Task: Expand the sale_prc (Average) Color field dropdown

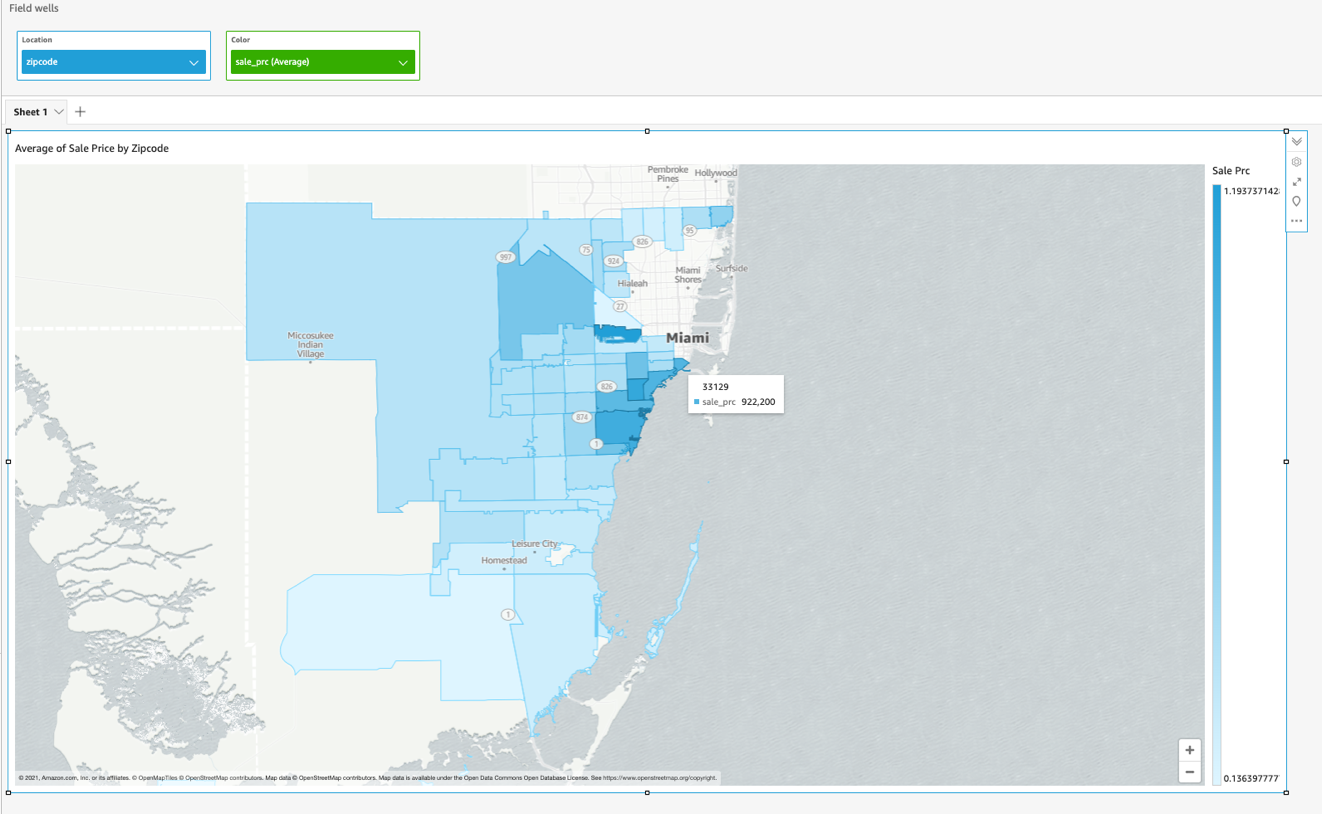Action: tap(403, 62)
